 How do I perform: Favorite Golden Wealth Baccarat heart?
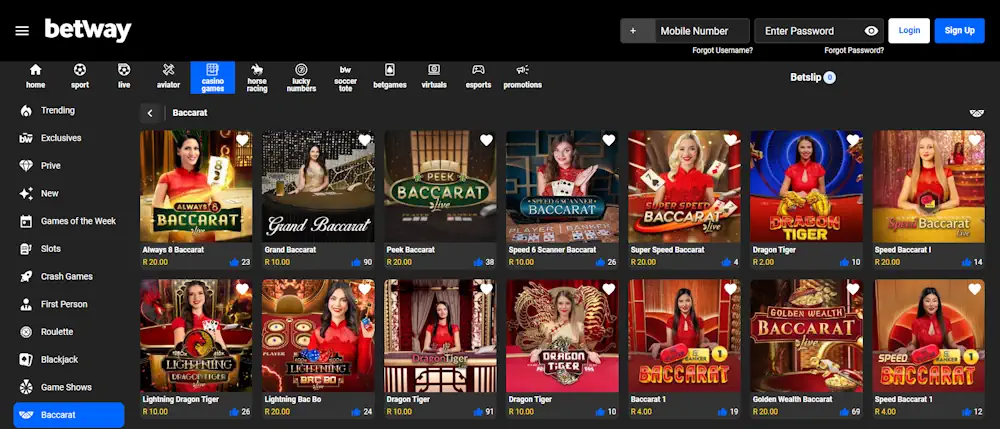pos(853,289)
